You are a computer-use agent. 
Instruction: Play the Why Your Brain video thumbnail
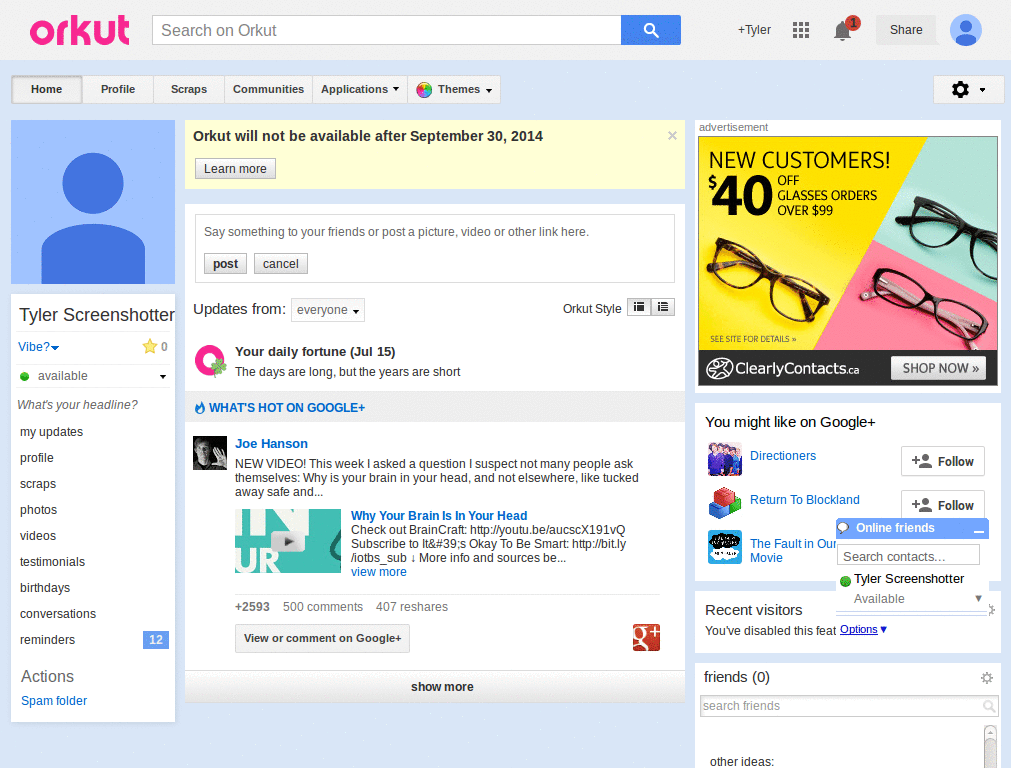(x=288, y=541)
